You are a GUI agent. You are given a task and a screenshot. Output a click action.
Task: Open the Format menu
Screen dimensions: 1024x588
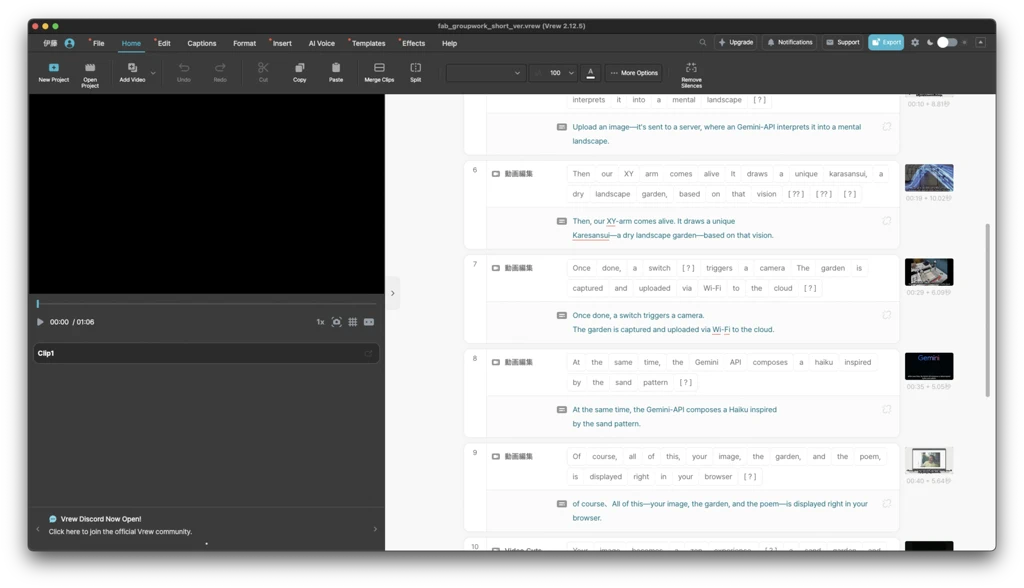244,43
